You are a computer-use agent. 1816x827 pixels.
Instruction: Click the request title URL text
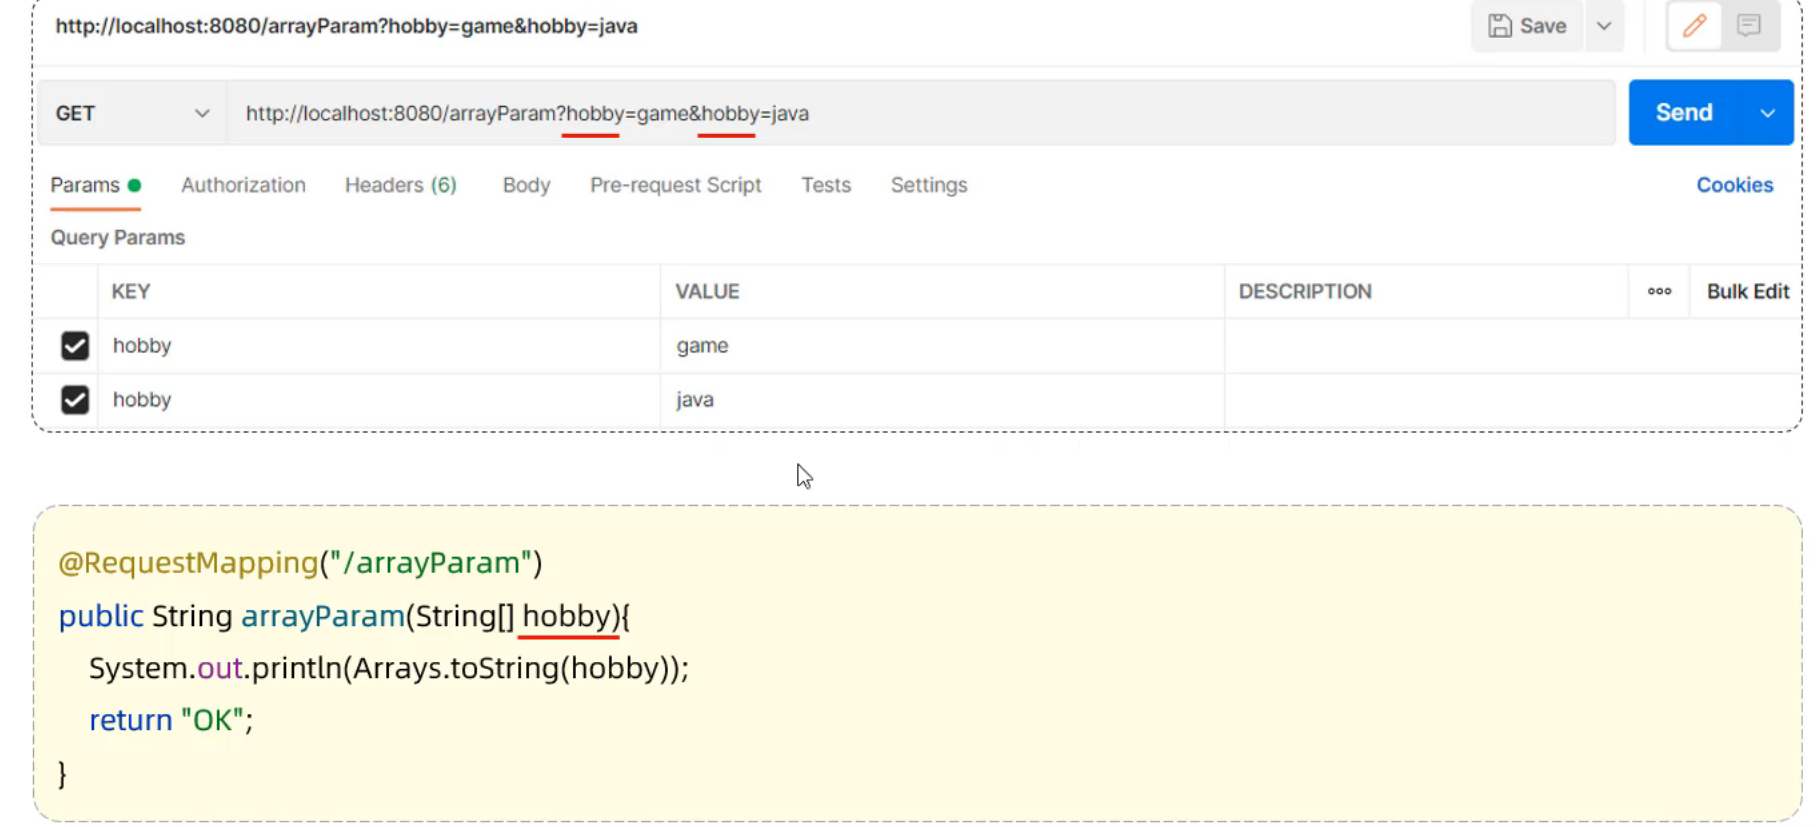[346, 26]
